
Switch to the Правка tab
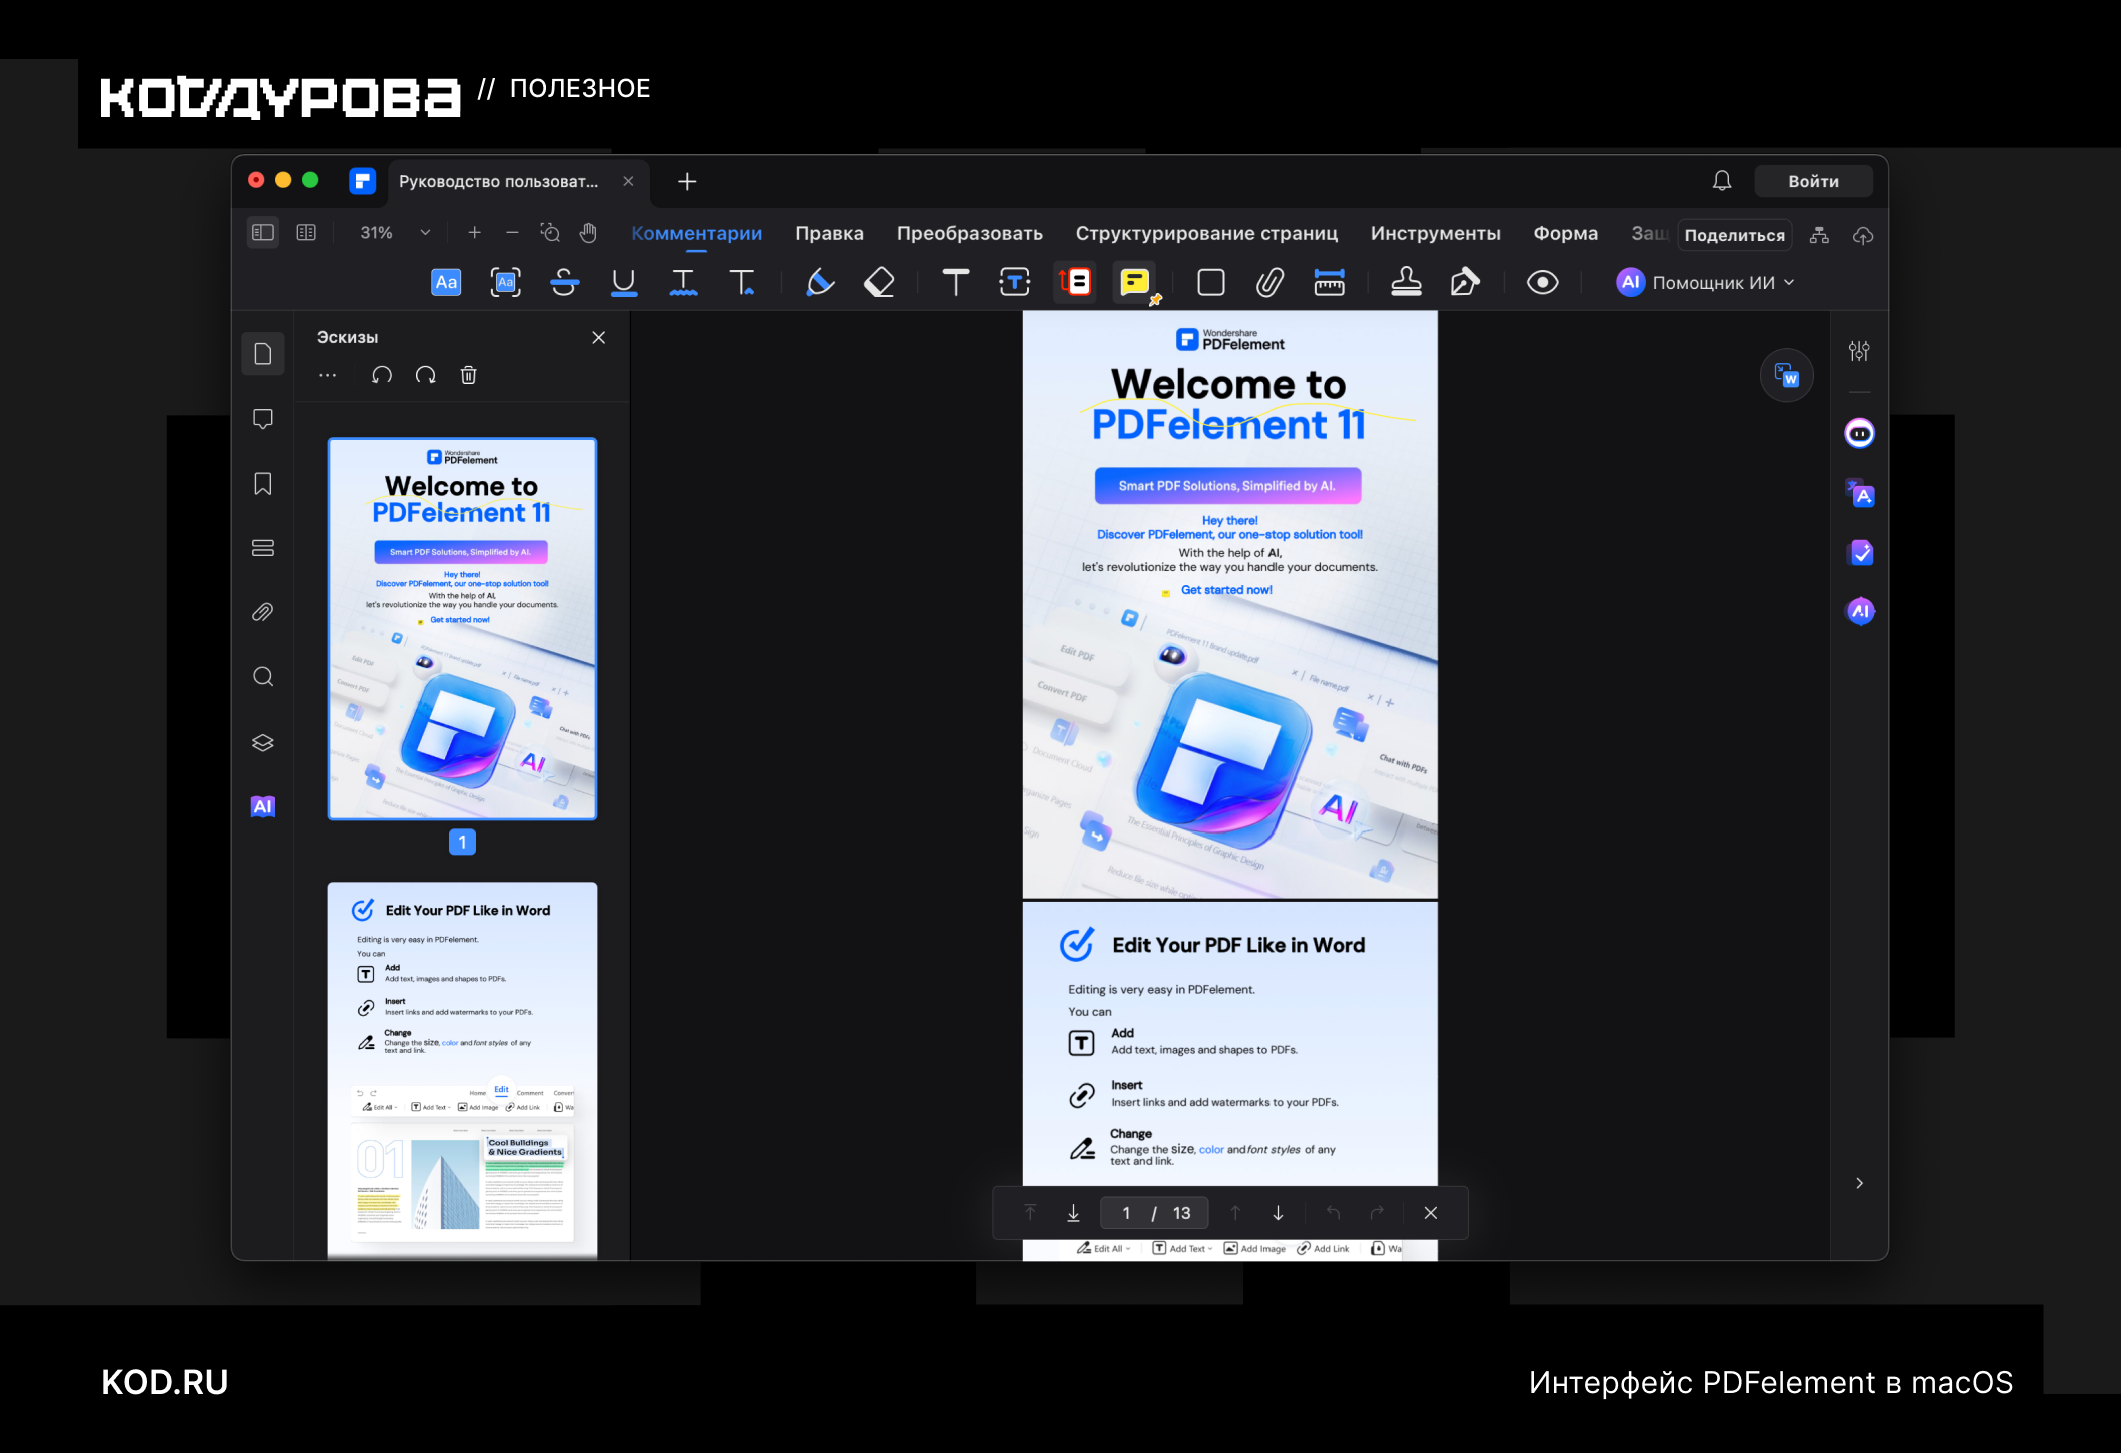pos(829,233)
